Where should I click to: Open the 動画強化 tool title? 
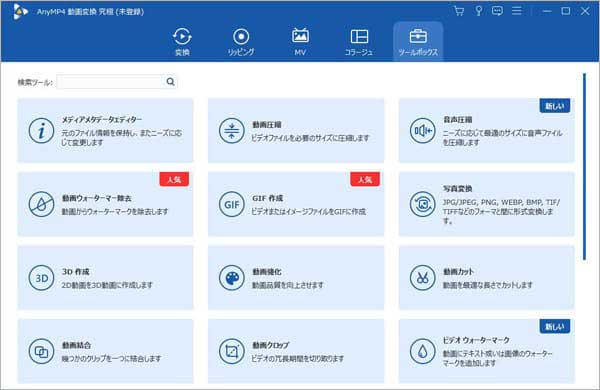[267, 271]
